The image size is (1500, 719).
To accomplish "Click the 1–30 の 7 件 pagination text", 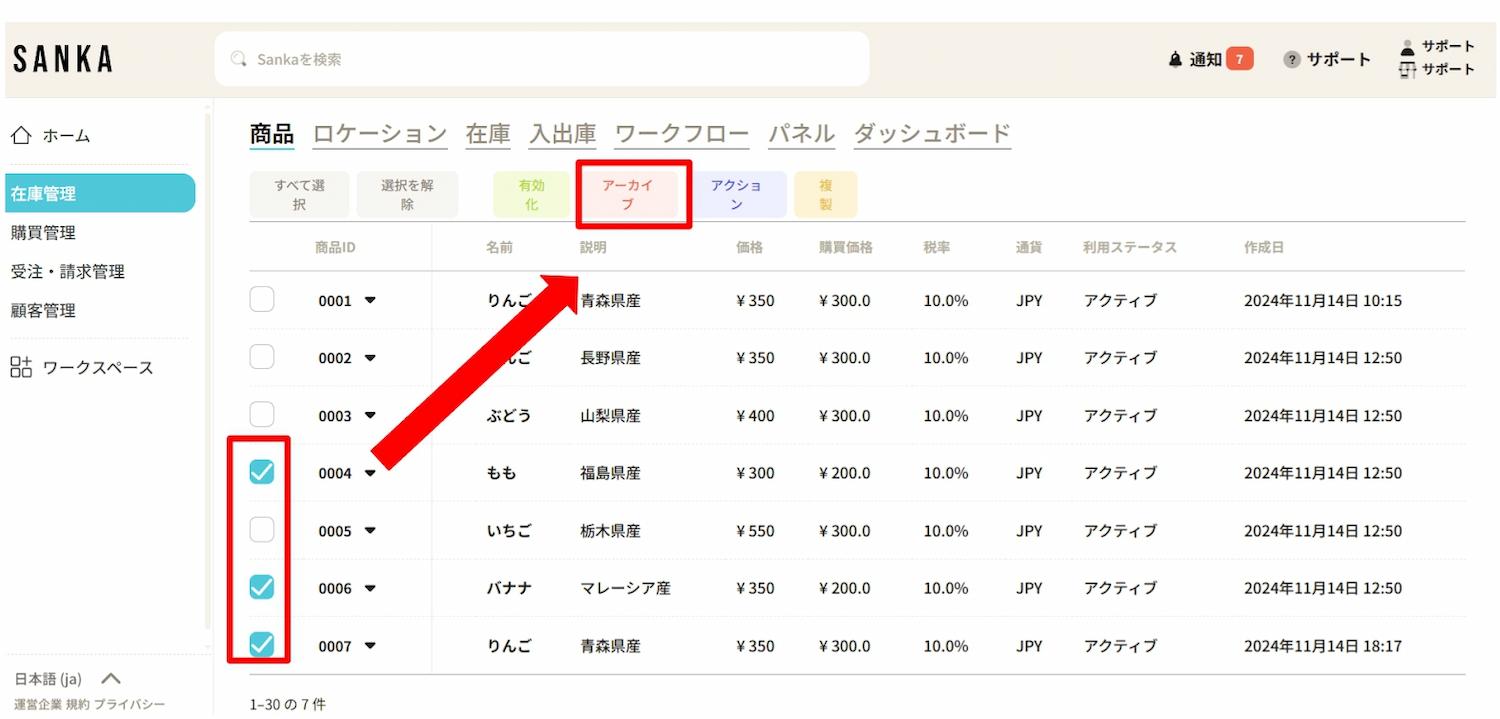I will (x=288, y=704).
